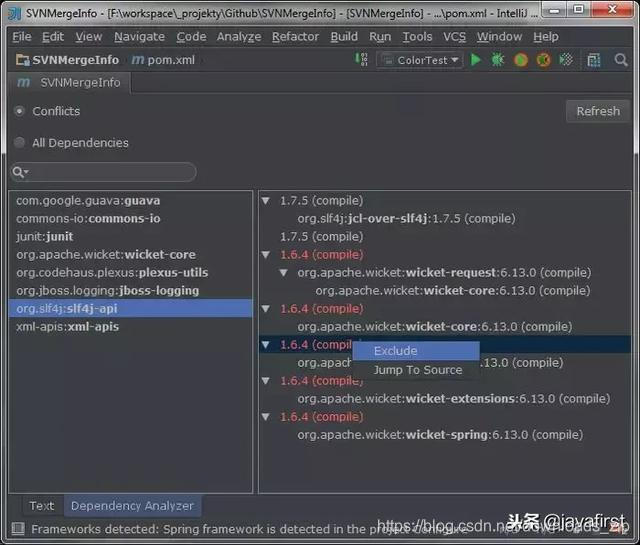Switch to the Dependency Analyzer tab

point(132,506)
